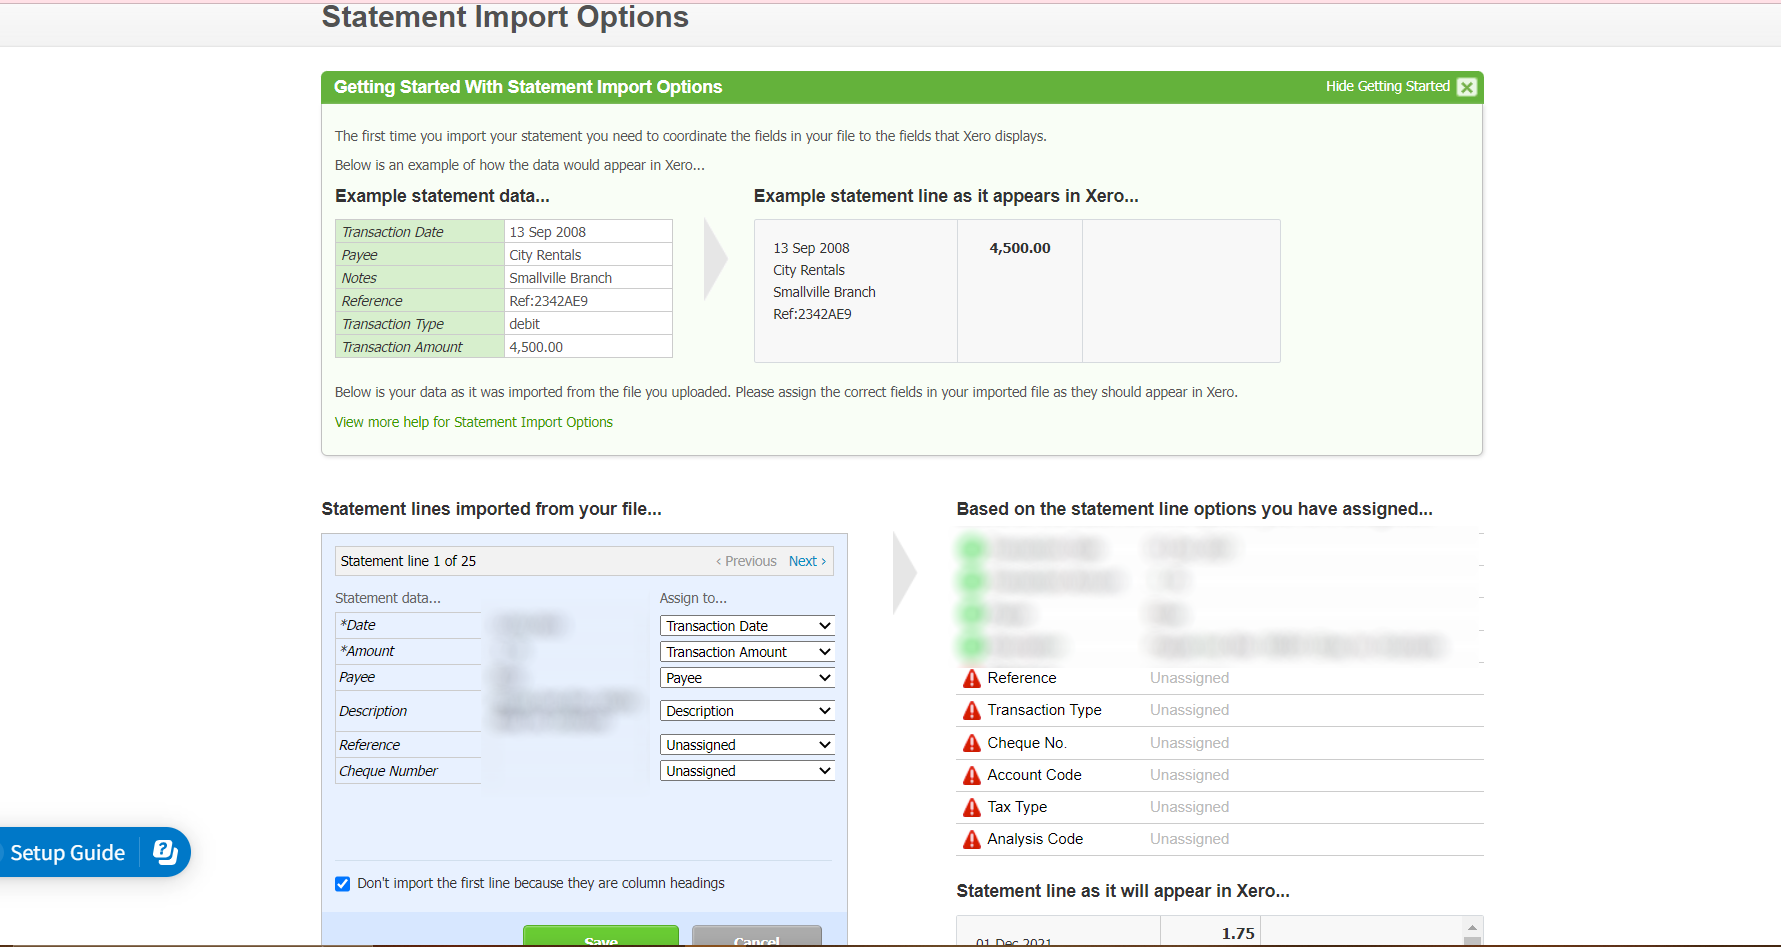
Task: Click the warning icon next to Account Code
Action: click(x=971, y=775)
